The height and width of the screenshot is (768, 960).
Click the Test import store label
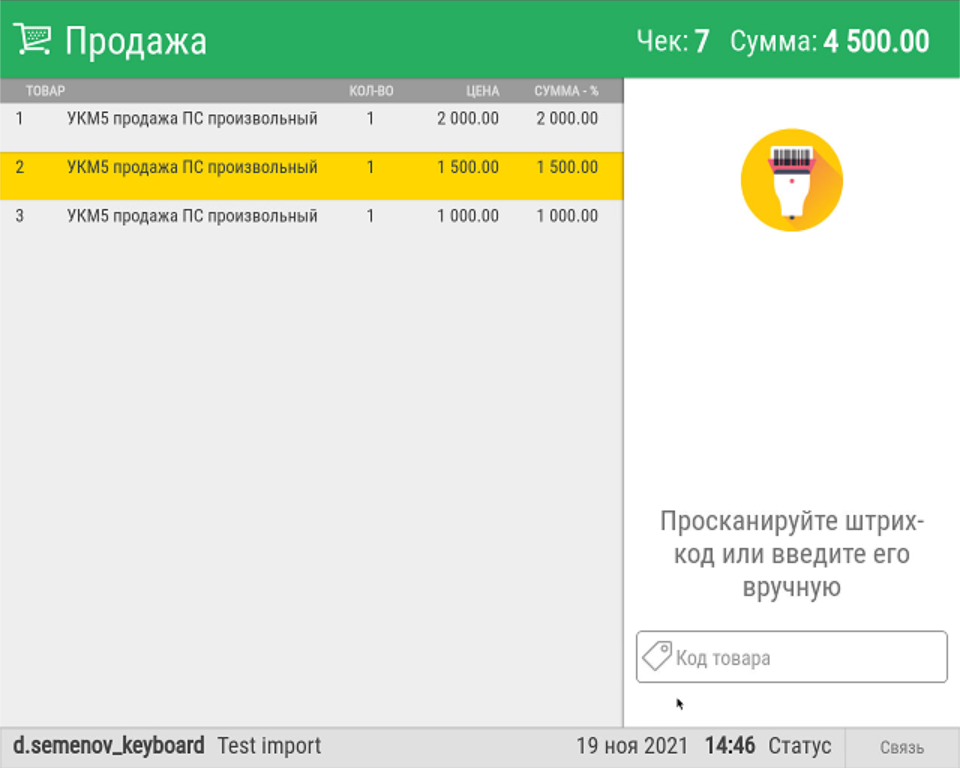tap(269, 746)
